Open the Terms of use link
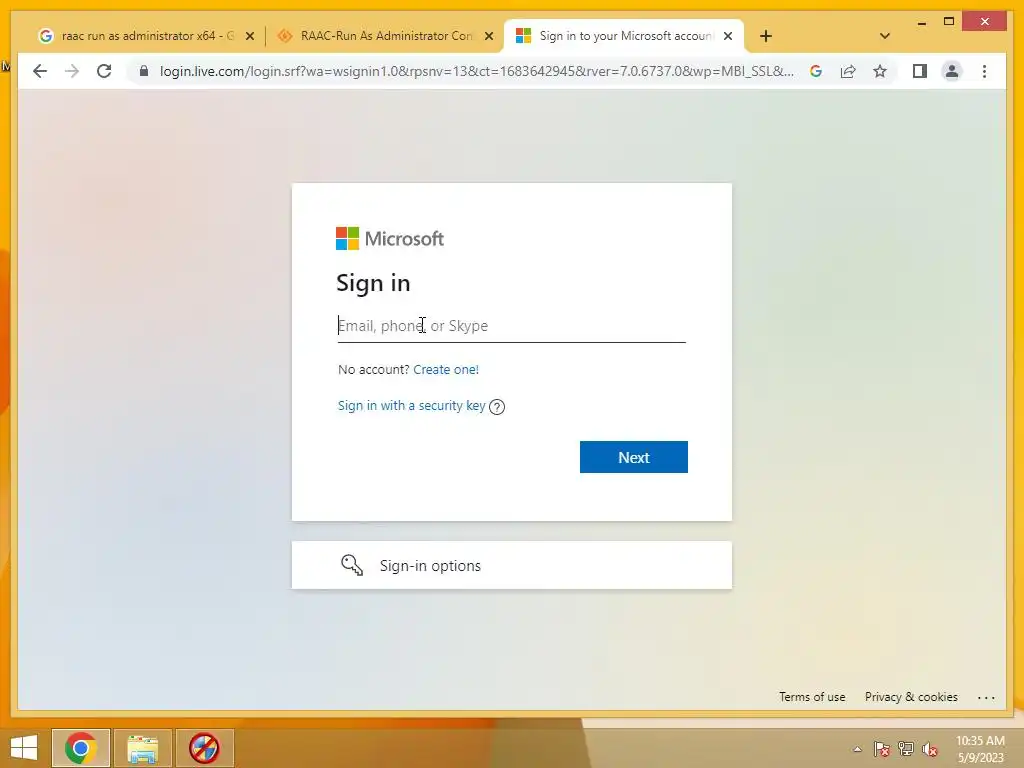The width and height of the screenshot is (1024, 768). click(812, 697)
